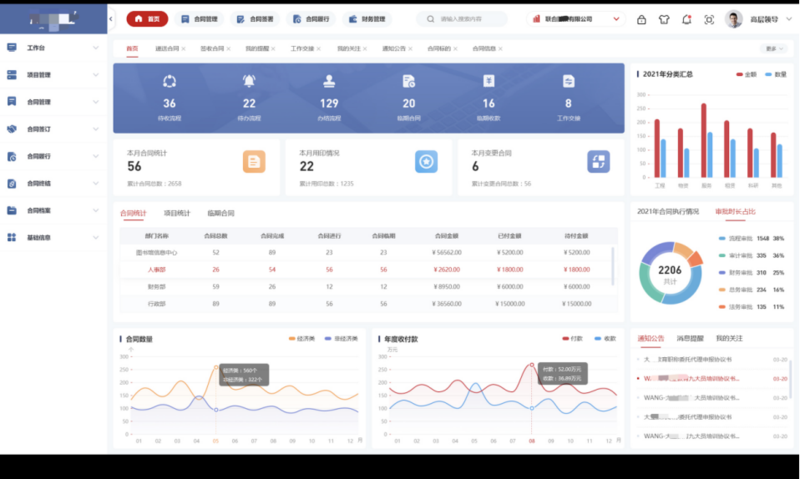Click the stamp icon above 129

(x=329, y=82)
